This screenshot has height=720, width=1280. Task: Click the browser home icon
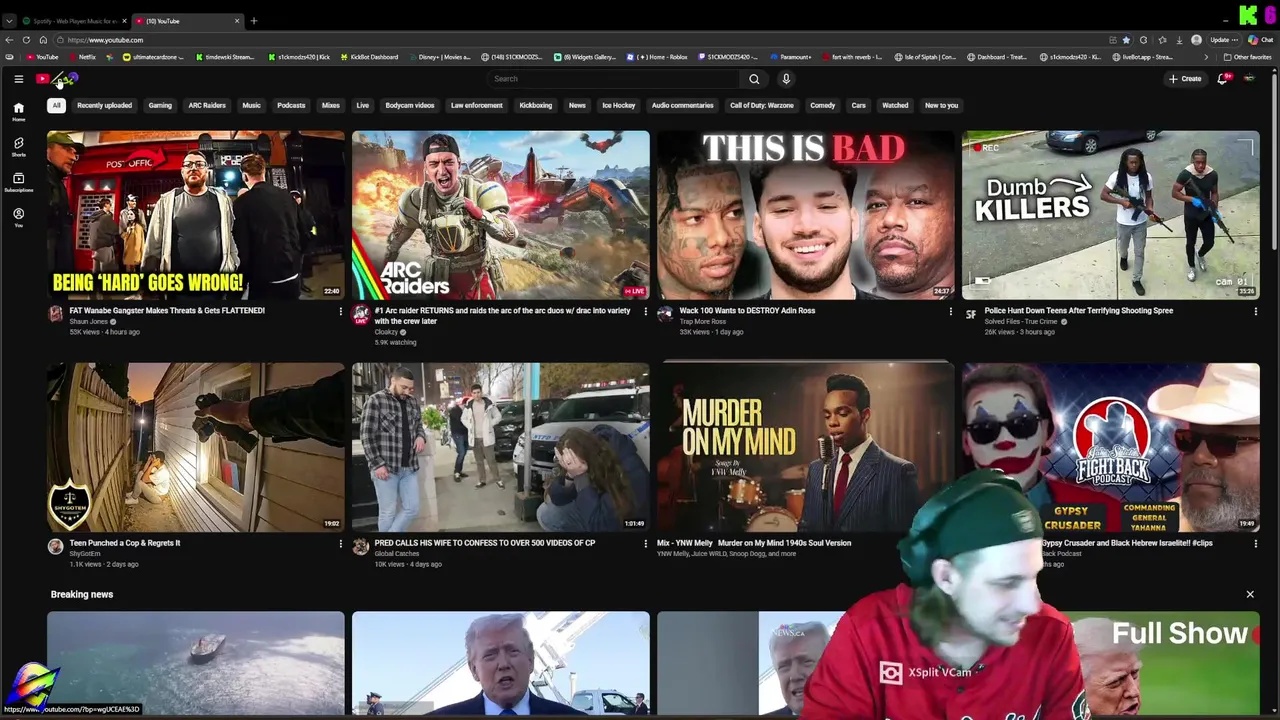point(42,40)
